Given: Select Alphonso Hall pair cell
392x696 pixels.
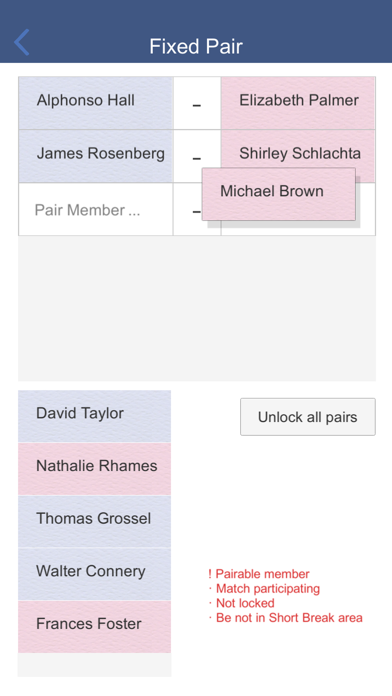Looking at the screenshot, I should pos(95,103).
